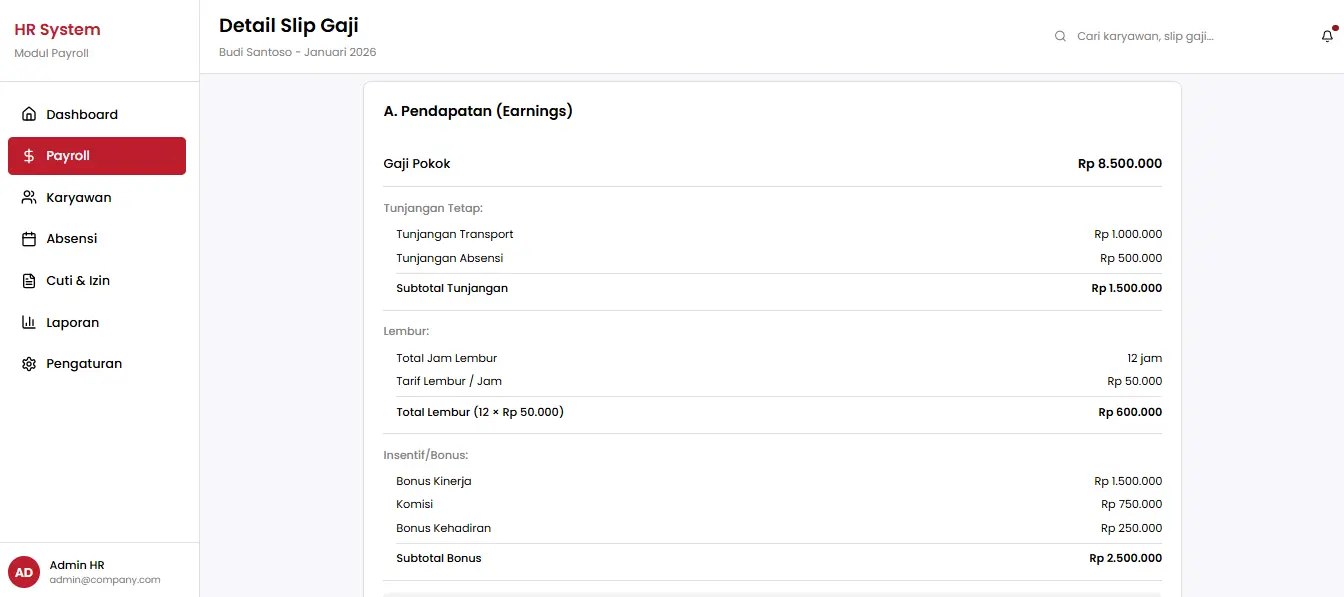Screen dimensions: 1344x597
Task: Click the Dashboard home icon
Action: pos(29,114)
